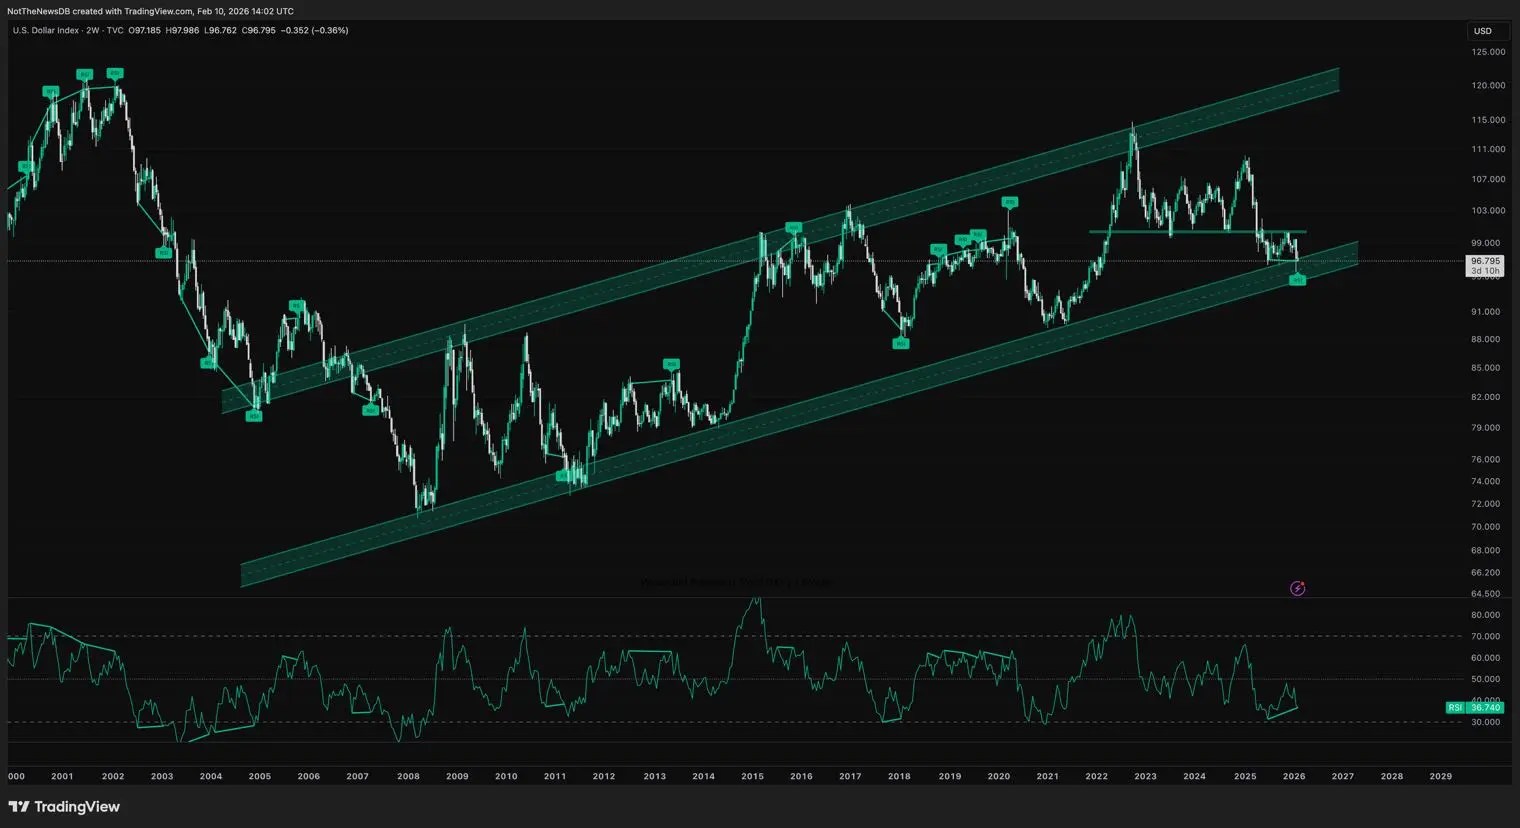
Task: Click the 66.200 price scale label
Action: point(1486,573)
